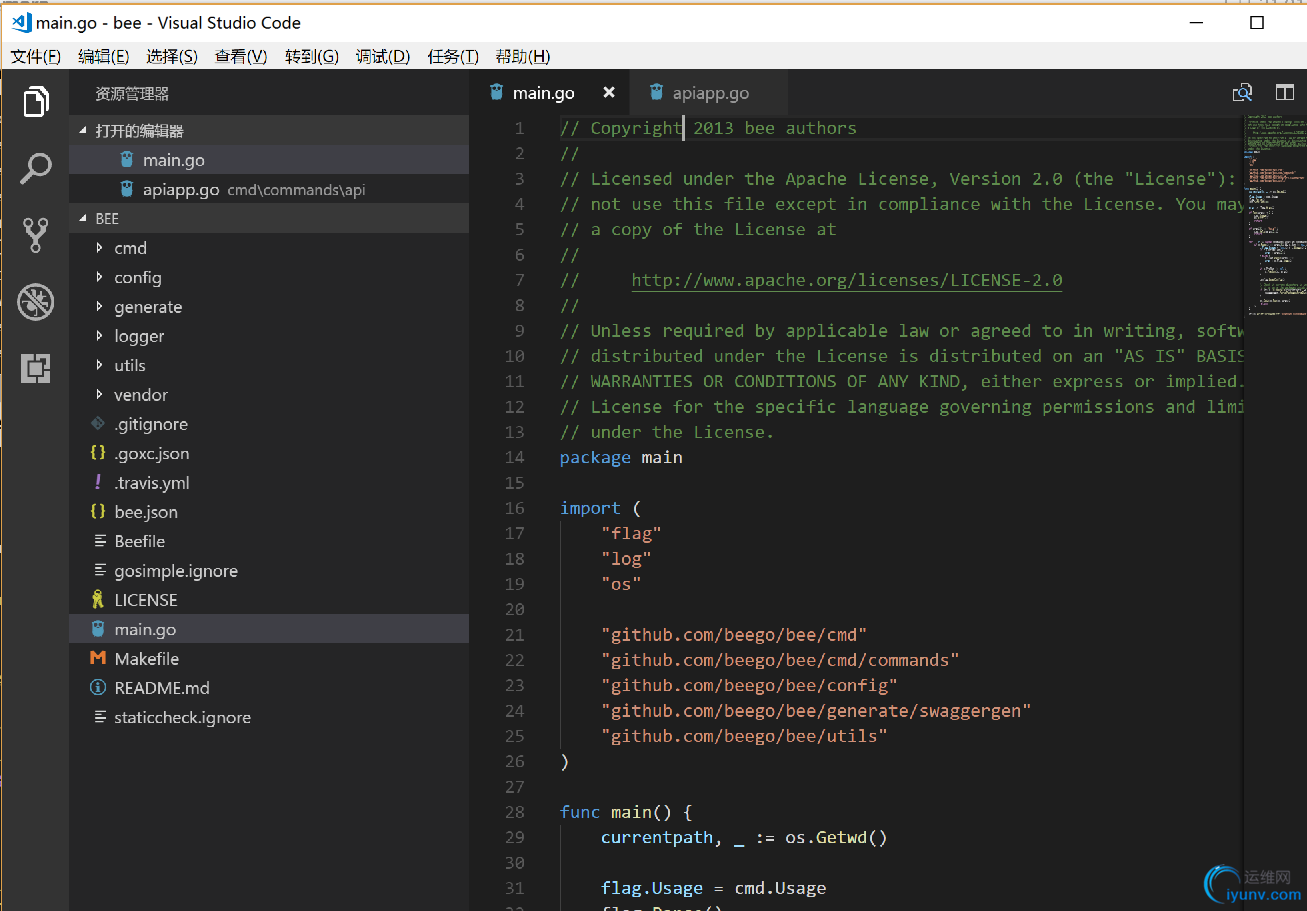Close the main.go editor tab
Screen dimensions: 1307x911
(x=609, y=93)
